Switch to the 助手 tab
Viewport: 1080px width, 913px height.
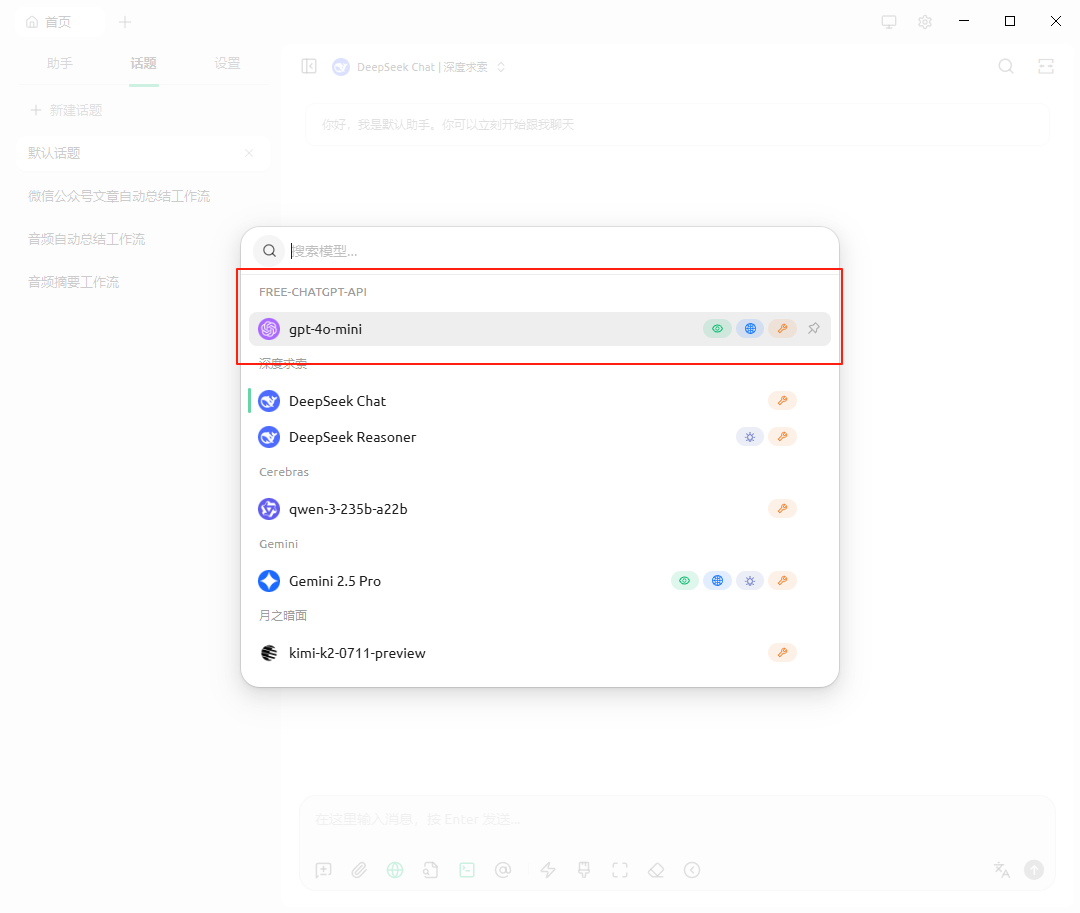click(60, 63)
